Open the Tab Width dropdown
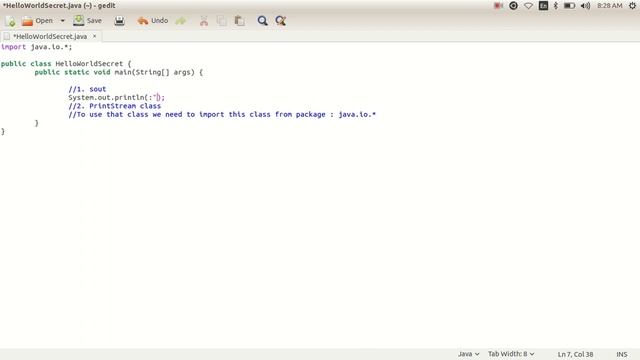 [x=511, y=354]
